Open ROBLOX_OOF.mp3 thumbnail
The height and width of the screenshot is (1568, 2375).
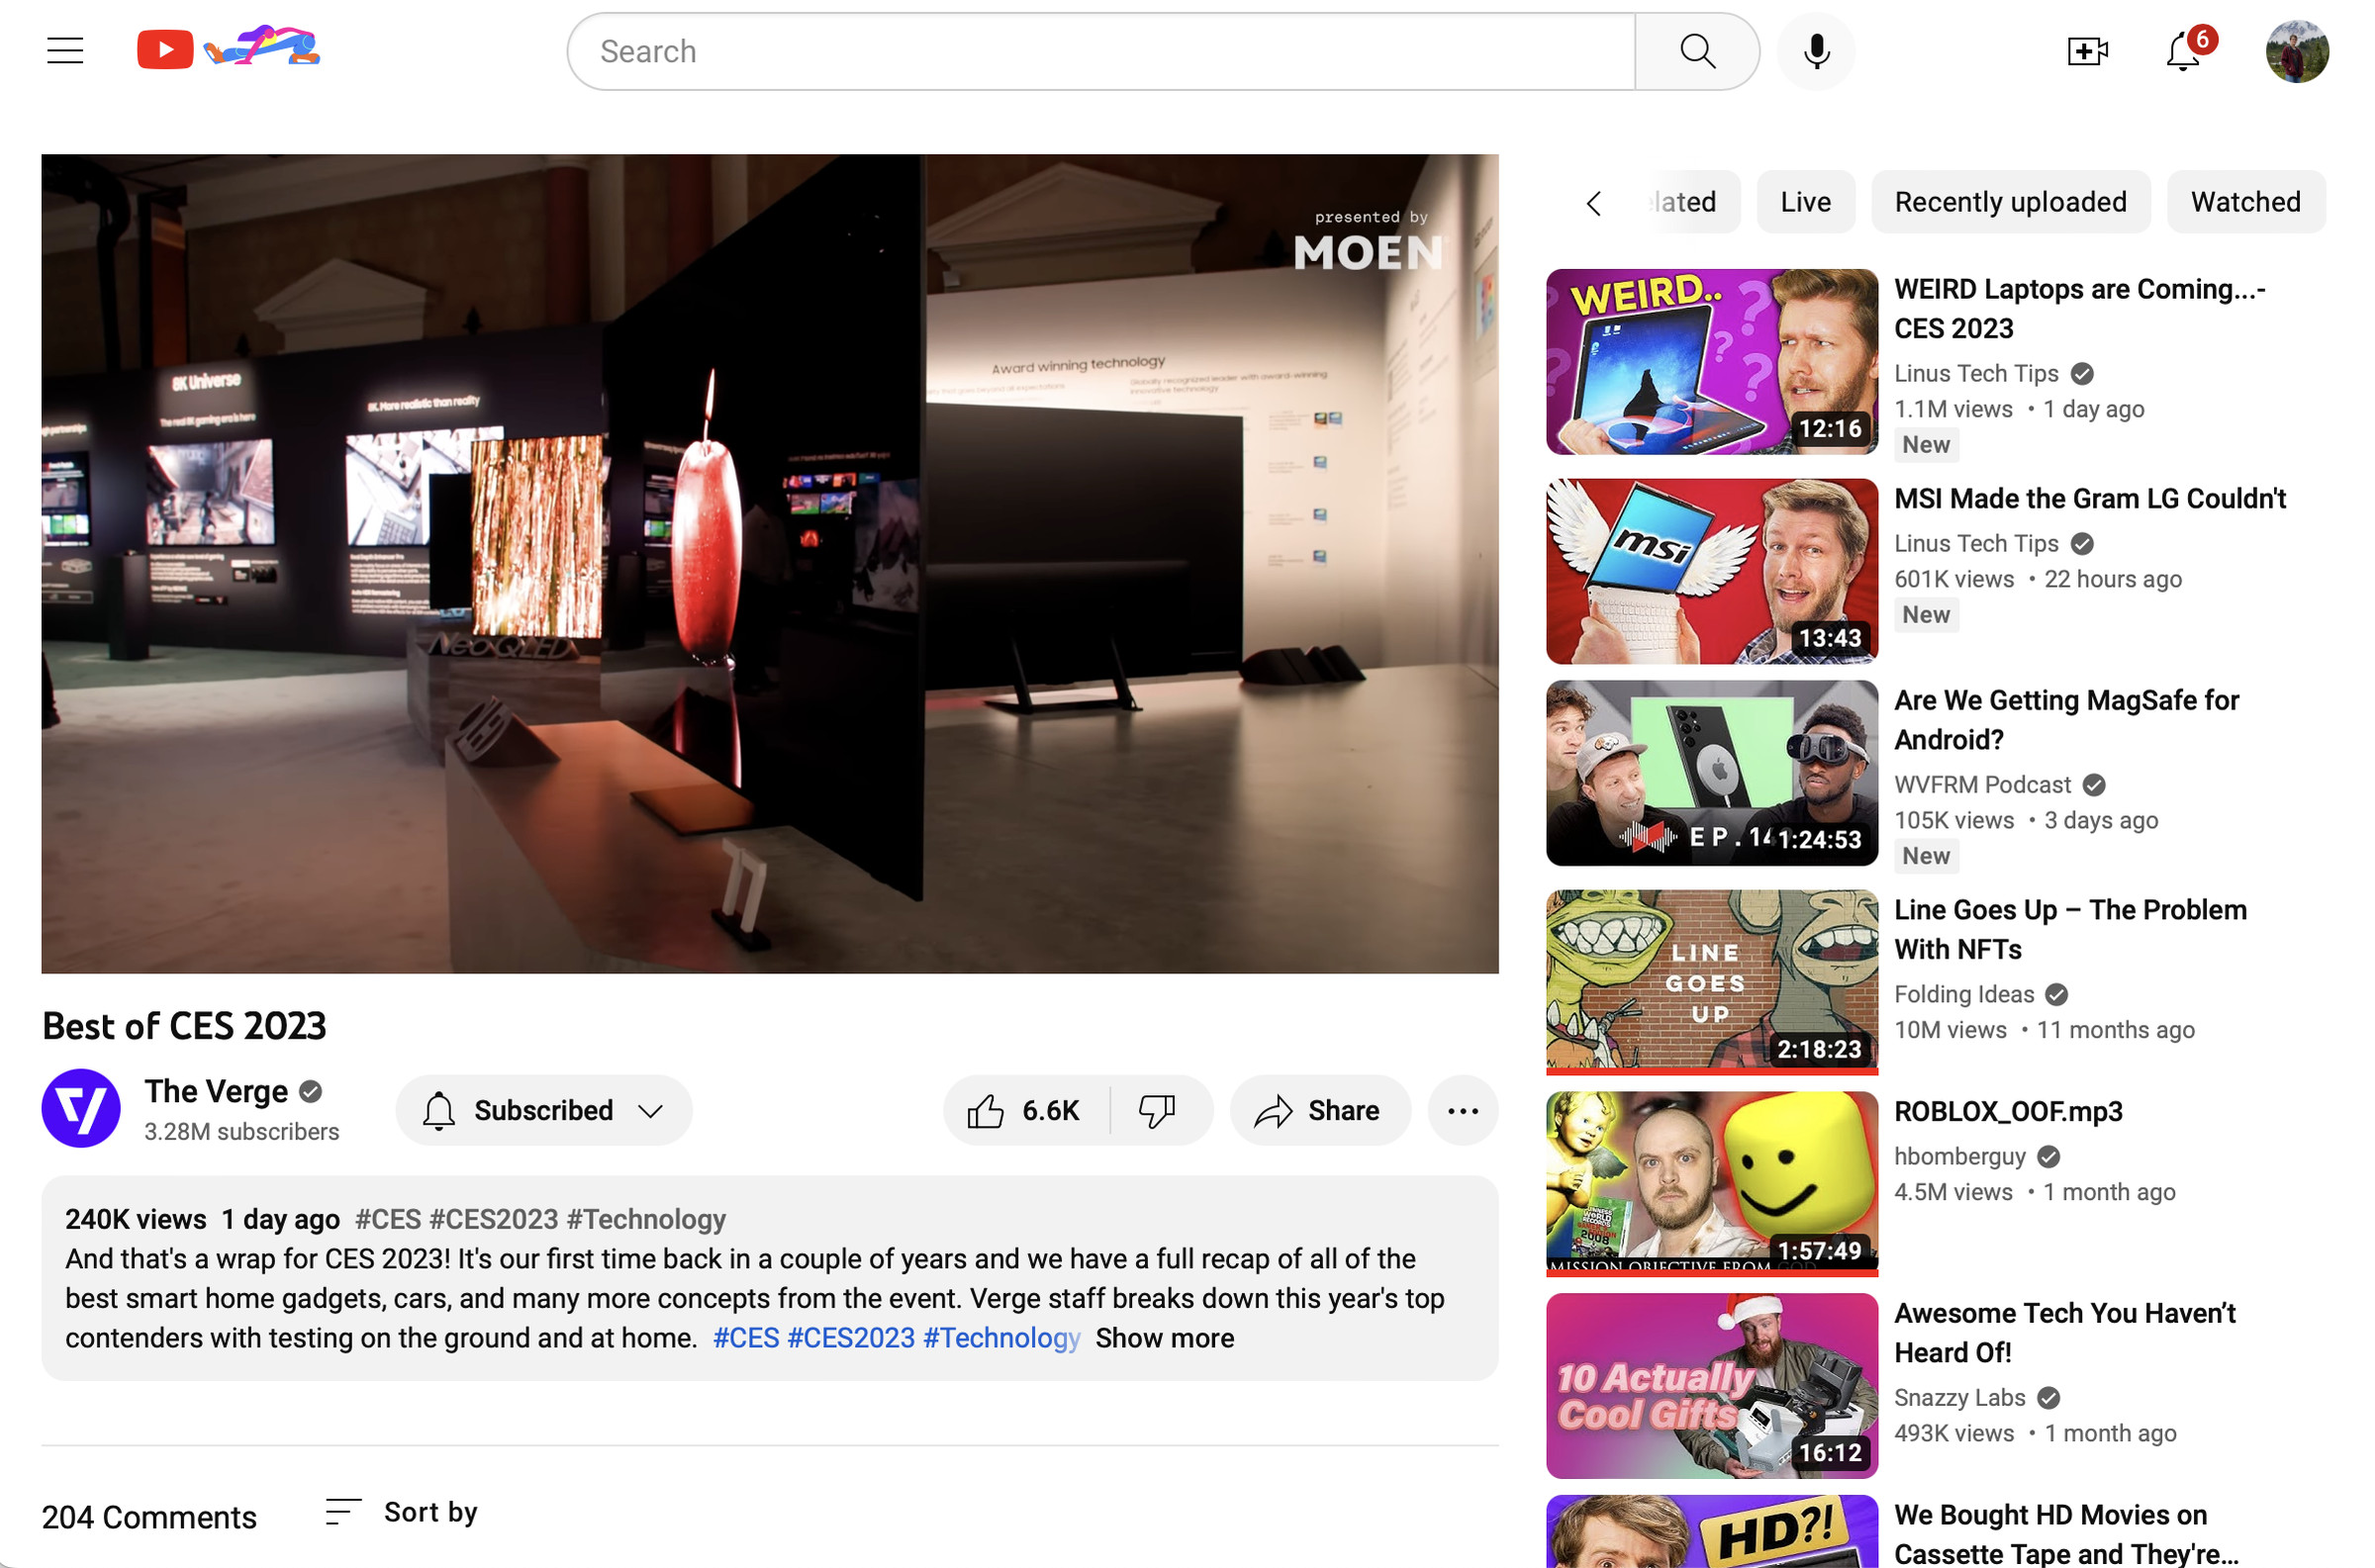[1712, 1184]
